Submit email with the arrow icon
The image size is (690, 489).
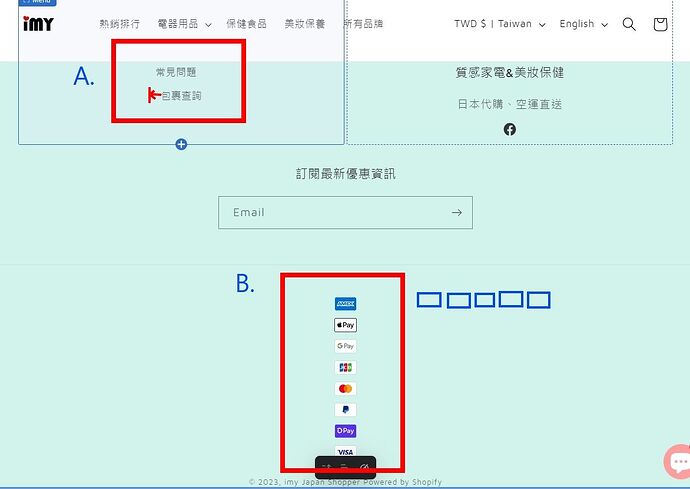pos(457,213)
